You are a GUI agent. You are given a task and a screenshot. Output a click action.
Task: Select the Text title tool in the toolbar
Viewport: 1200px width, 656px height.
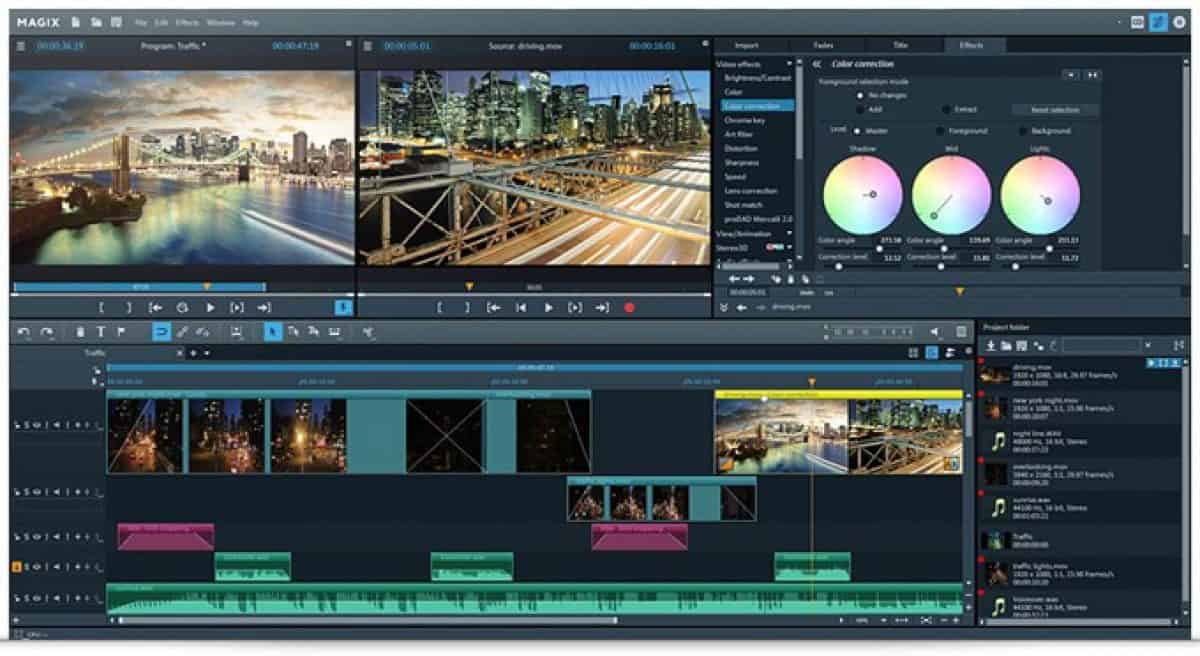click(103, 331)
